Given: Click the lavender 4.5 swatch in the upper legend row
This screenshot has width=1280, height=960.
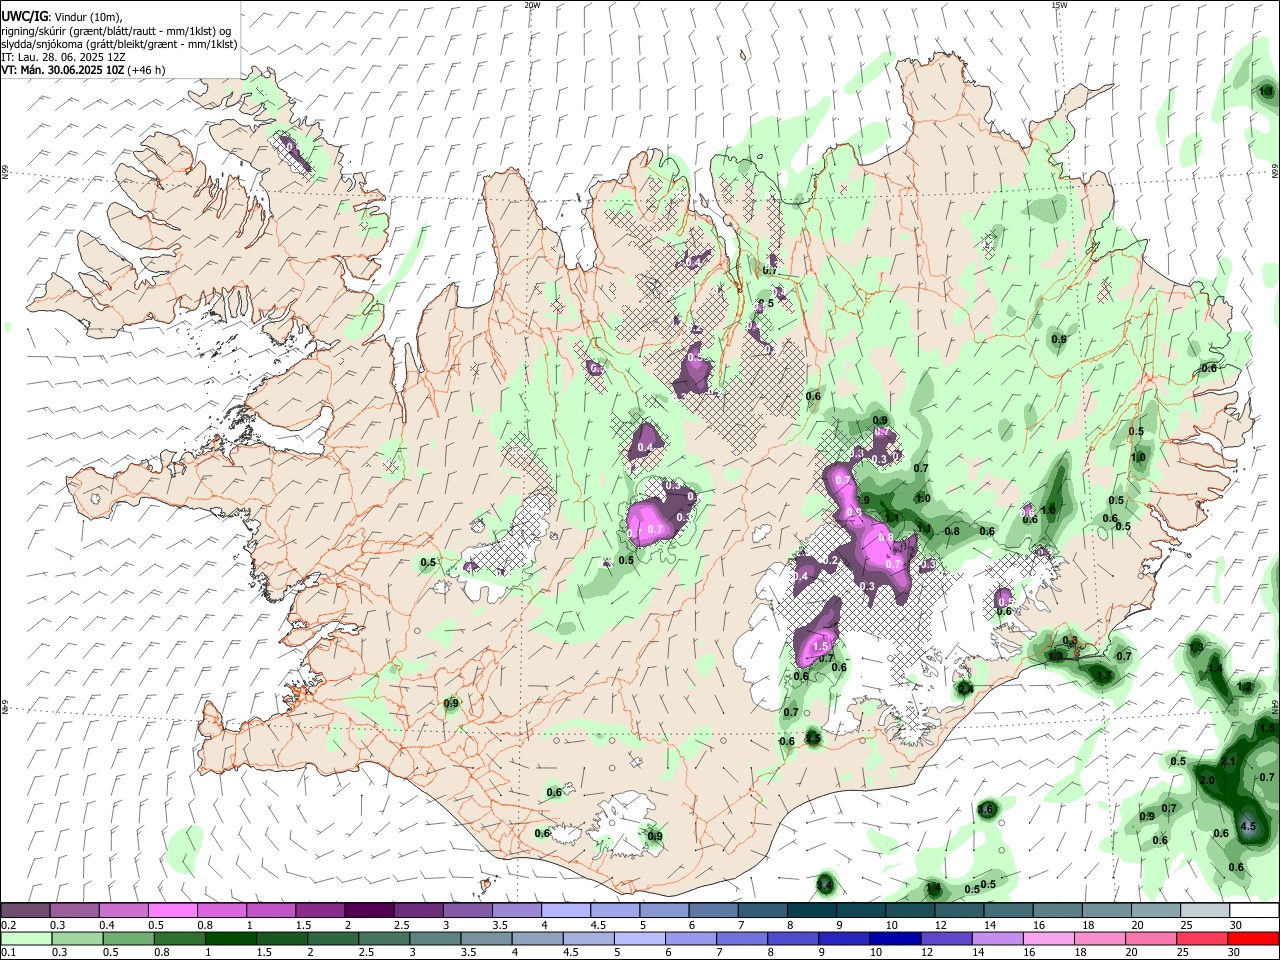Looking at the screenshot, I should click(614, 911).
